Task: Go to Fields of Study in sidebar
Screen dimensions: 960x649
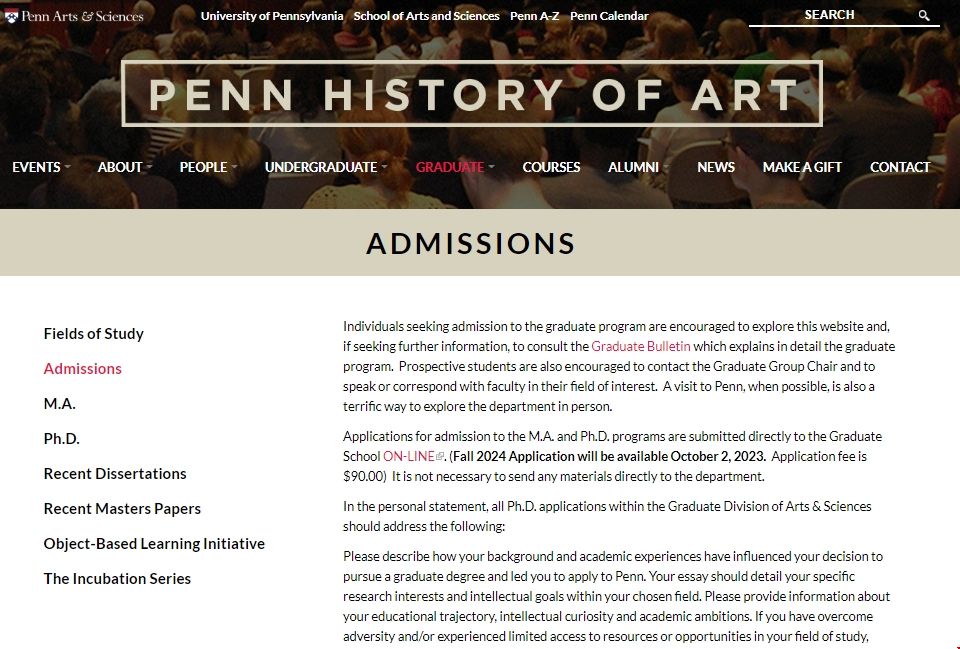Action: 94,334
